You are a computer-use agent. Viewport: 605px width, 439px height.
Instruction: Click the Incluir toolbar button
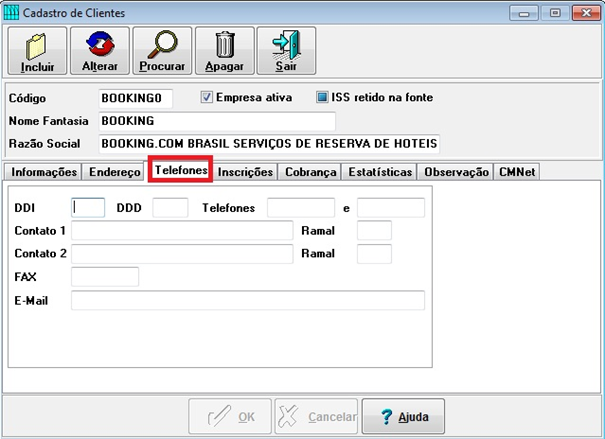click(37, 51)
